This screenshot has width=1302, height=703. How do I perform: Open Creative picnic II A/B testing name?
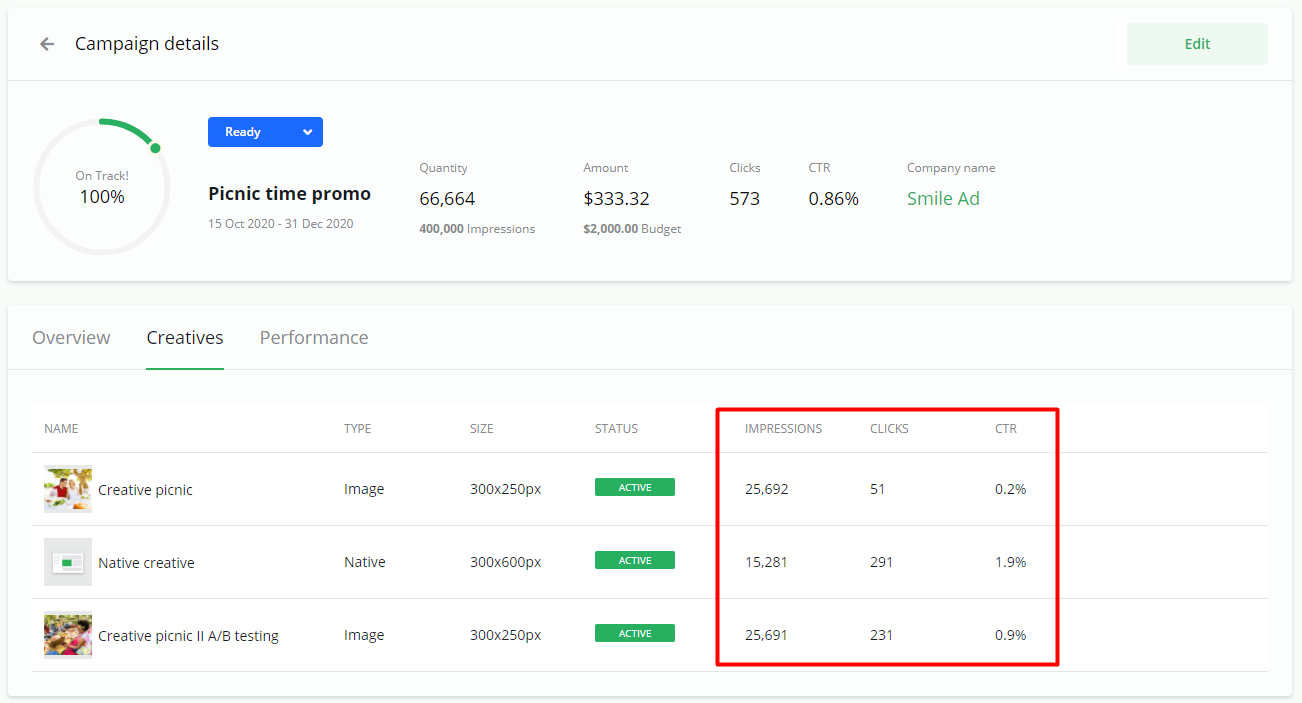pos(188,636)
